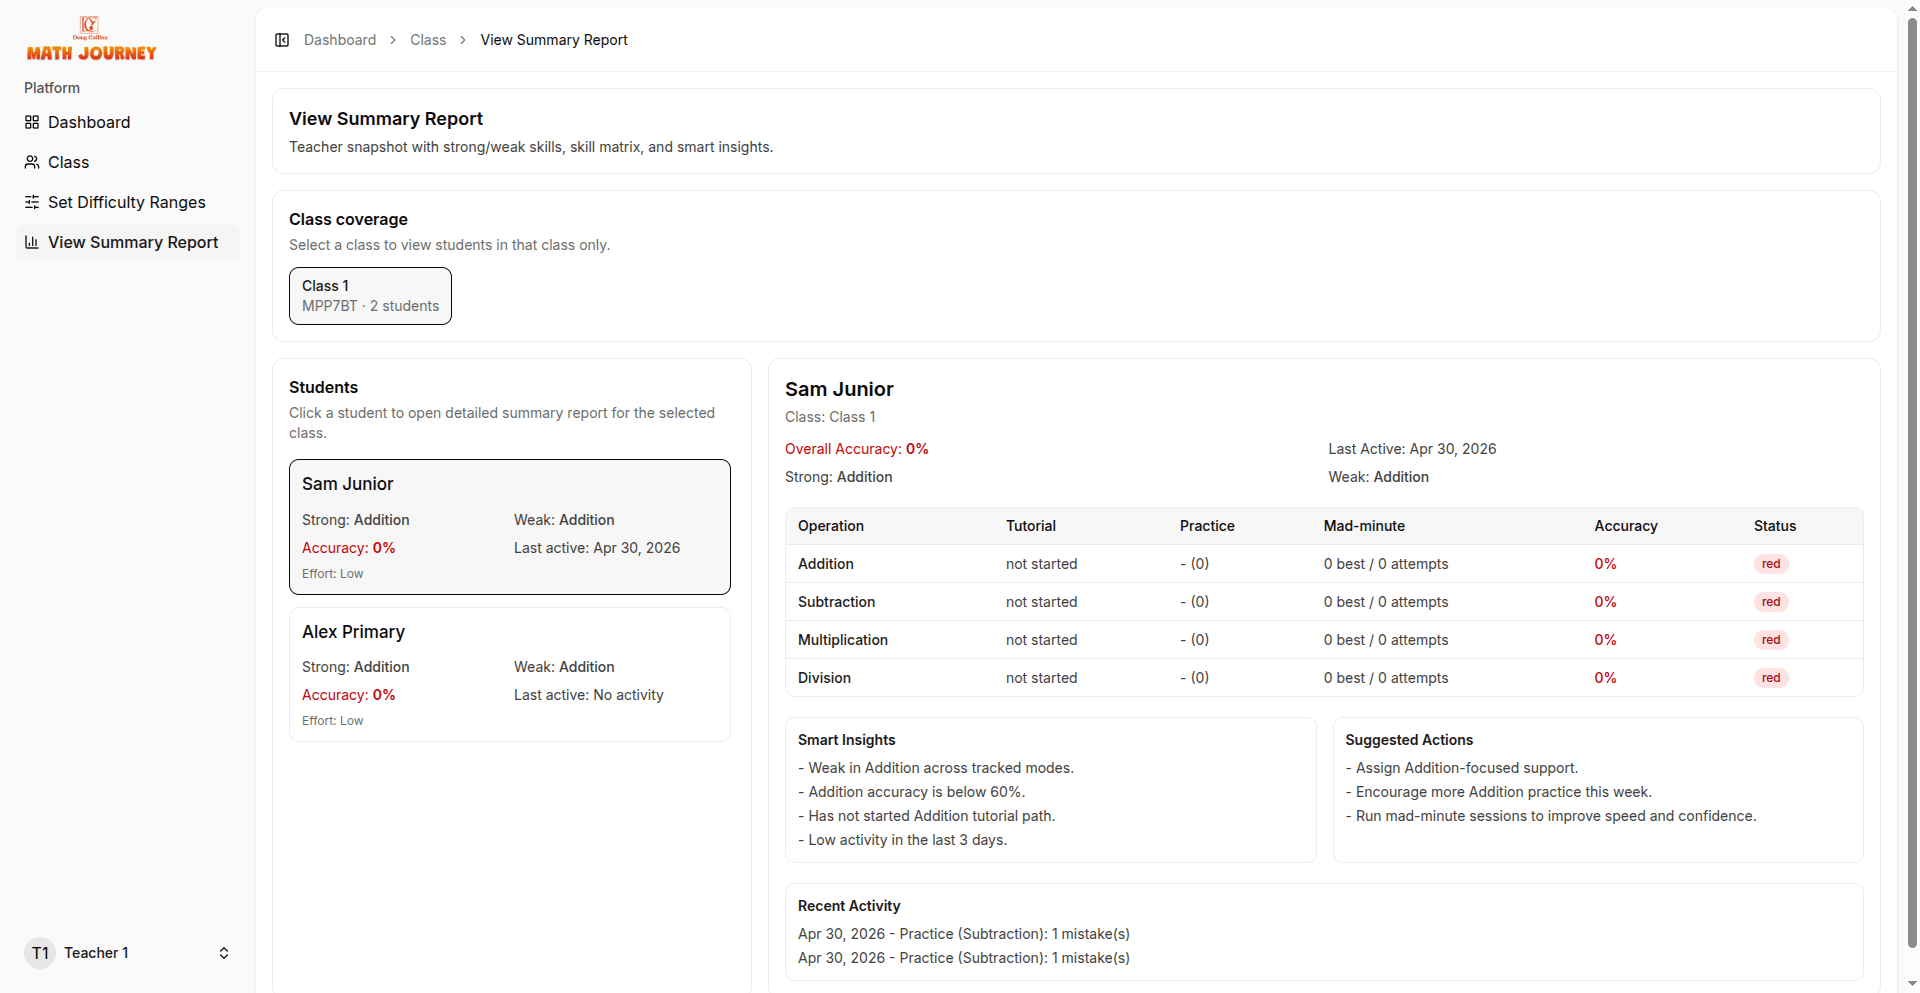Viewport: 1920px width, 993px height.
Task: Click the Dashboard grid icon in sidebar
Action: pos(32,122)
